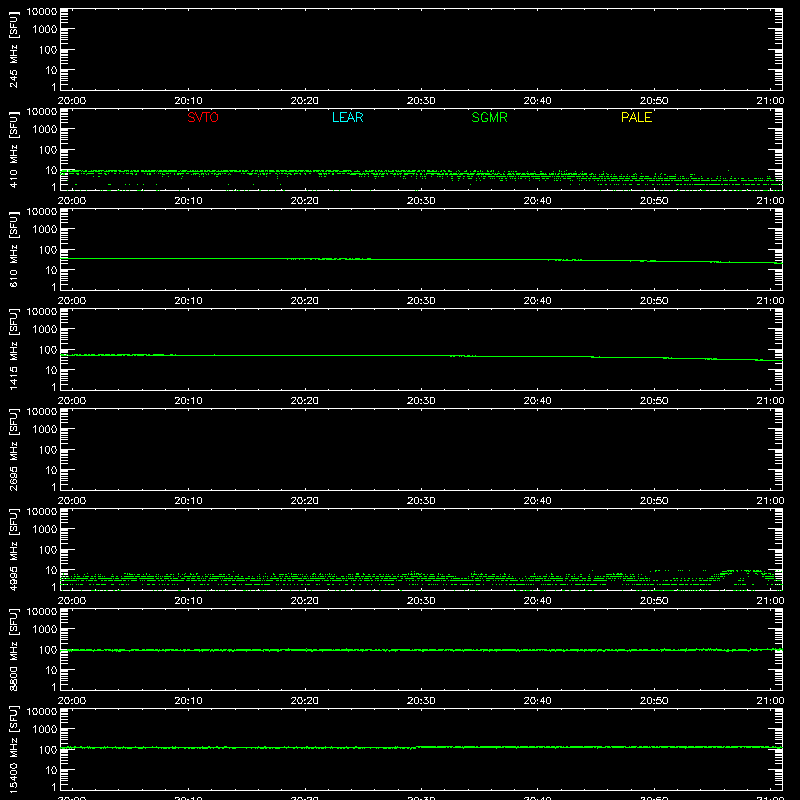800x800 pixels.
Task: Click the 1000 y-axis label of 15400 MHz panel
Action: coord(45,730)
